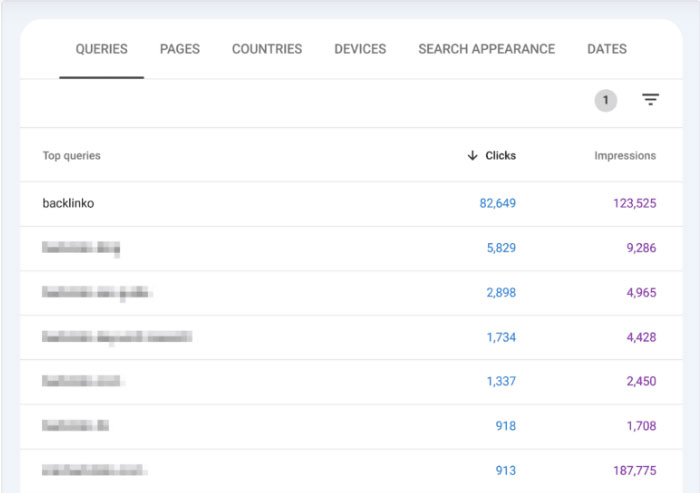700x493 pixels.
Task: Click the 123,525 impressions value
Action: (634, 203)
